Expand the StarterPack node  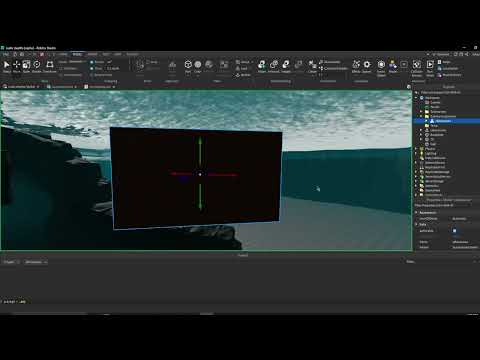[x=416, y=191]
